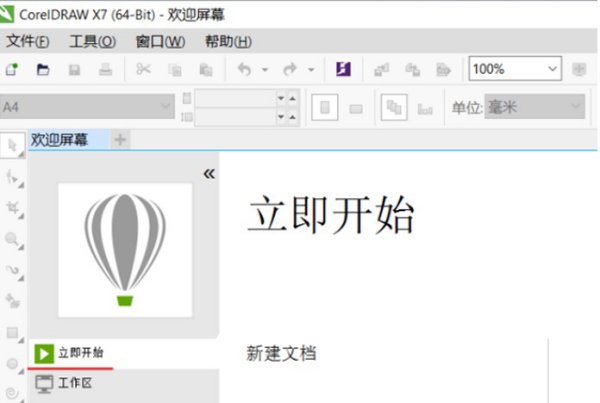Click the CorelDRAW balloon logo thumbnail
This screenshot has height=403, width=600.
click(x=125, y=250)
